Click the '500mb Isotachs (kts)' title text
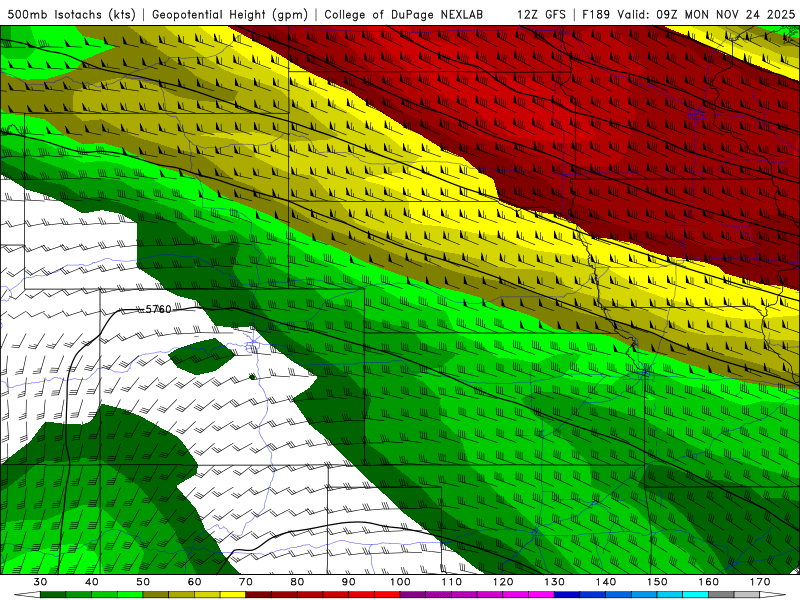 [x=72, y=15]
